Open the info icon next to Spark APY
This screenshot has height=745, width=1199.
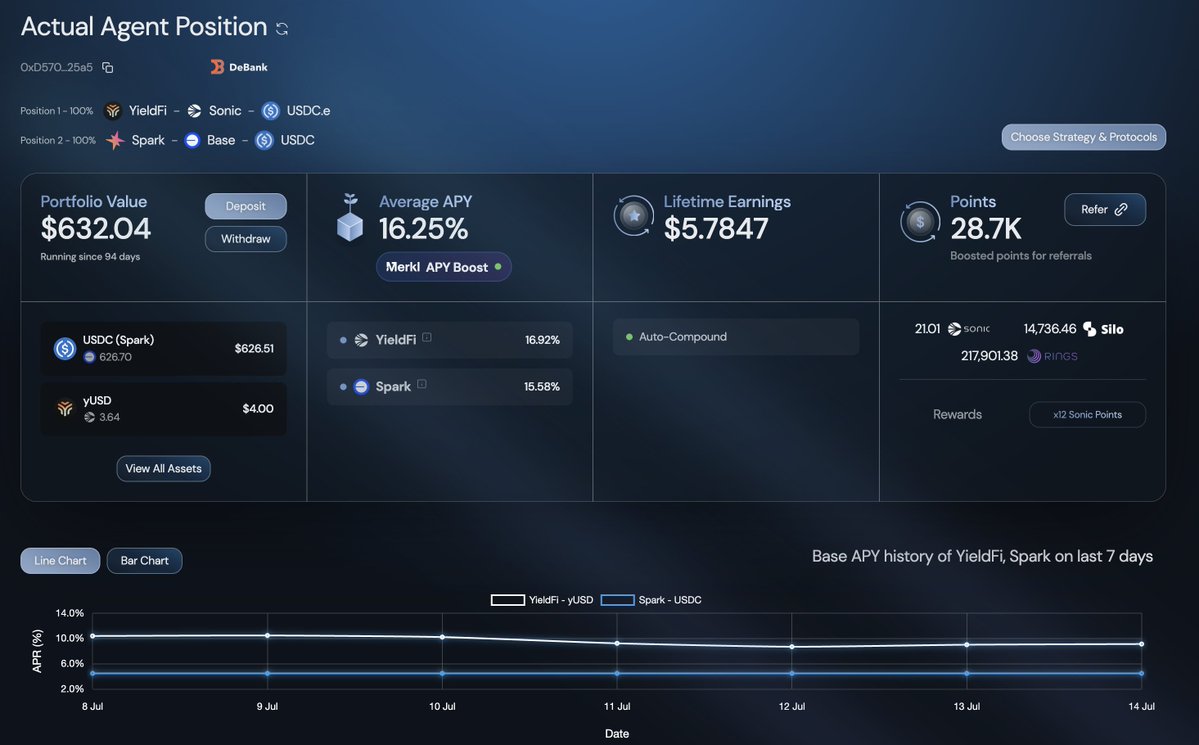[421, 384]
